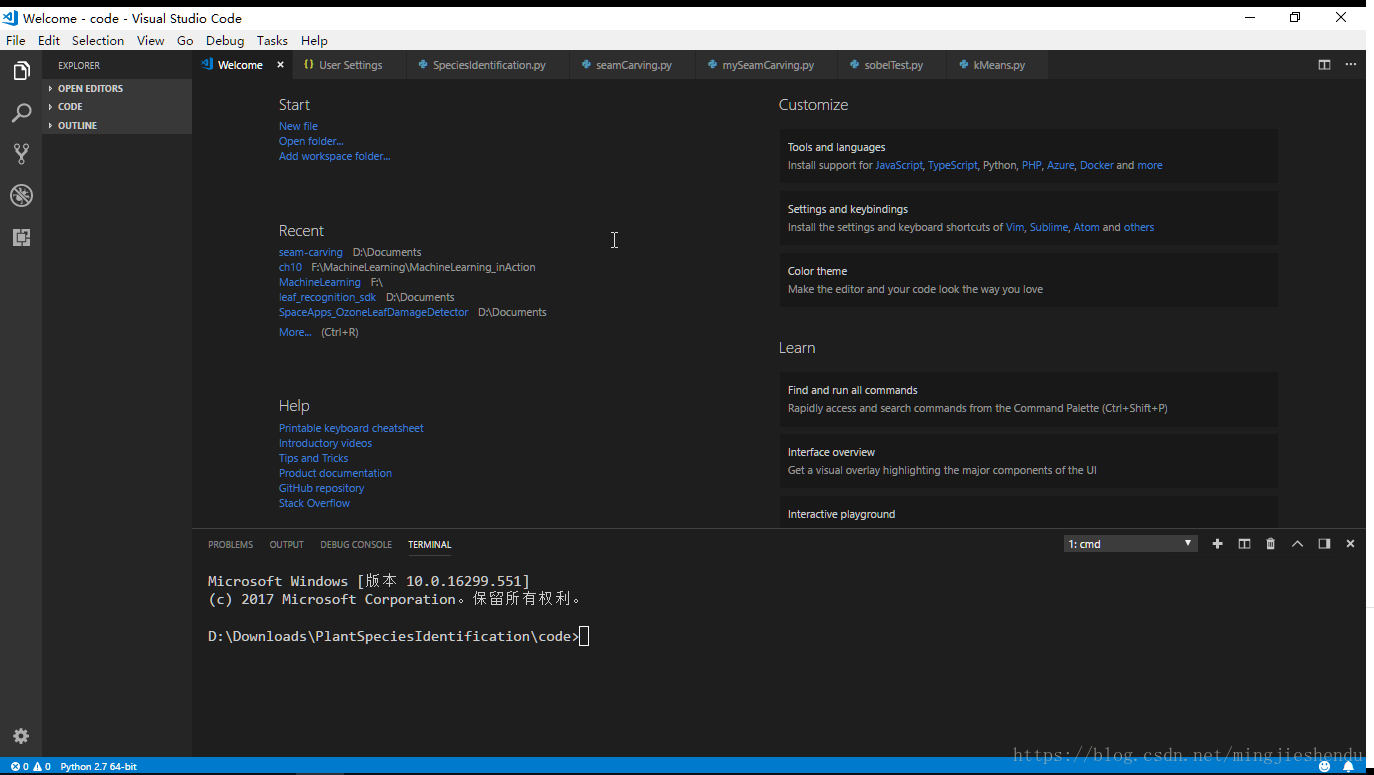Open the Help menu
The width and height of the screenshot is (1374, 775).
(x=314, y=41)
